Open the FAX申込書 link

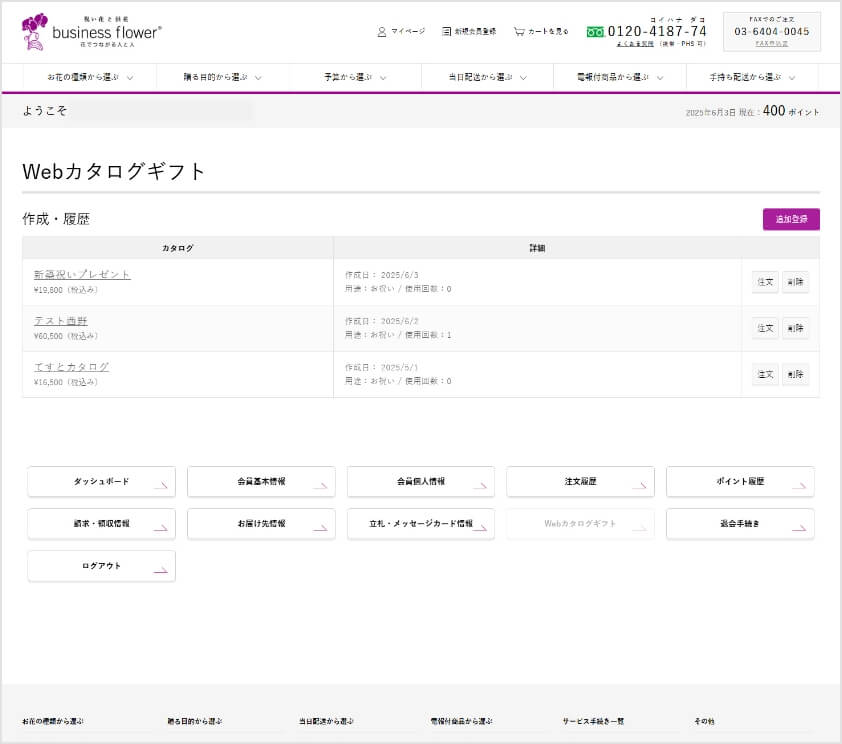[x=771, y=44]
